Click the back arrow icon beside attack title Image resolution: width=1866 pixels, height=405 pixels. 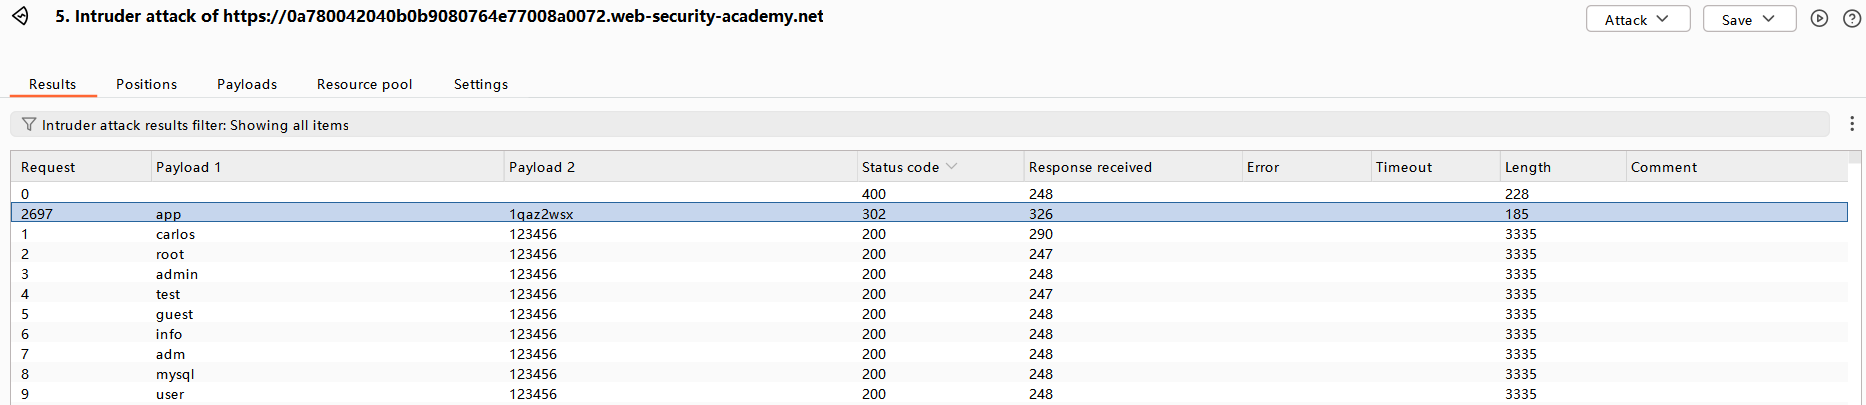[20, 17]
